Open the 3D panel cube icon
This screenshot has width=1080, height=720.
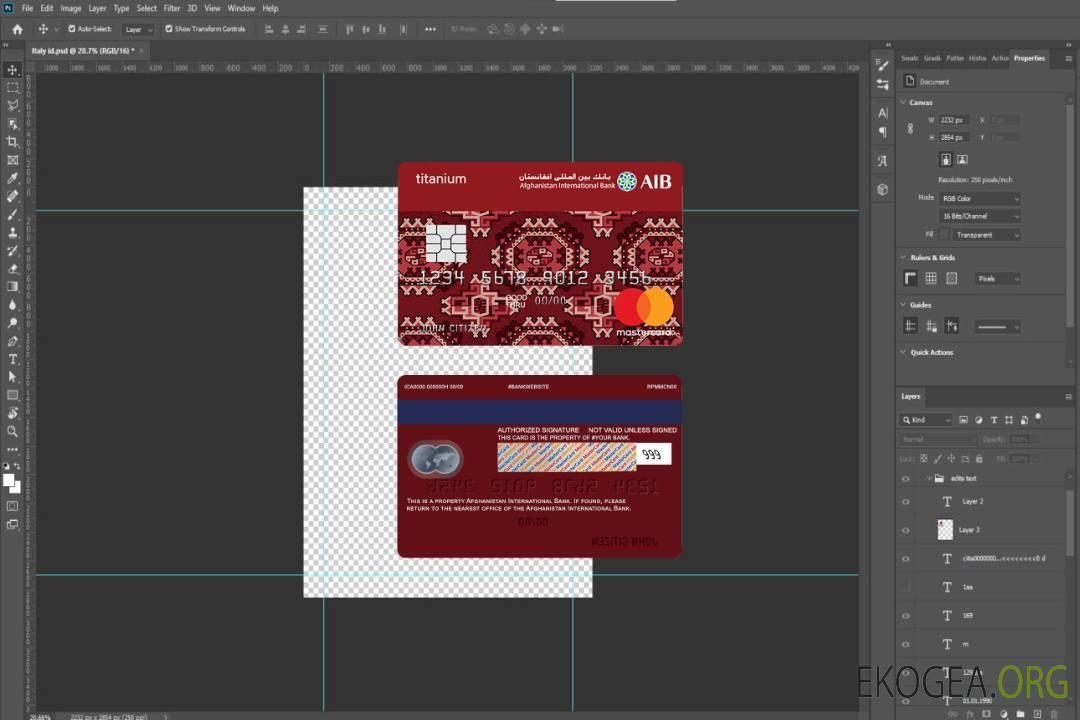(x=882, y=188)
